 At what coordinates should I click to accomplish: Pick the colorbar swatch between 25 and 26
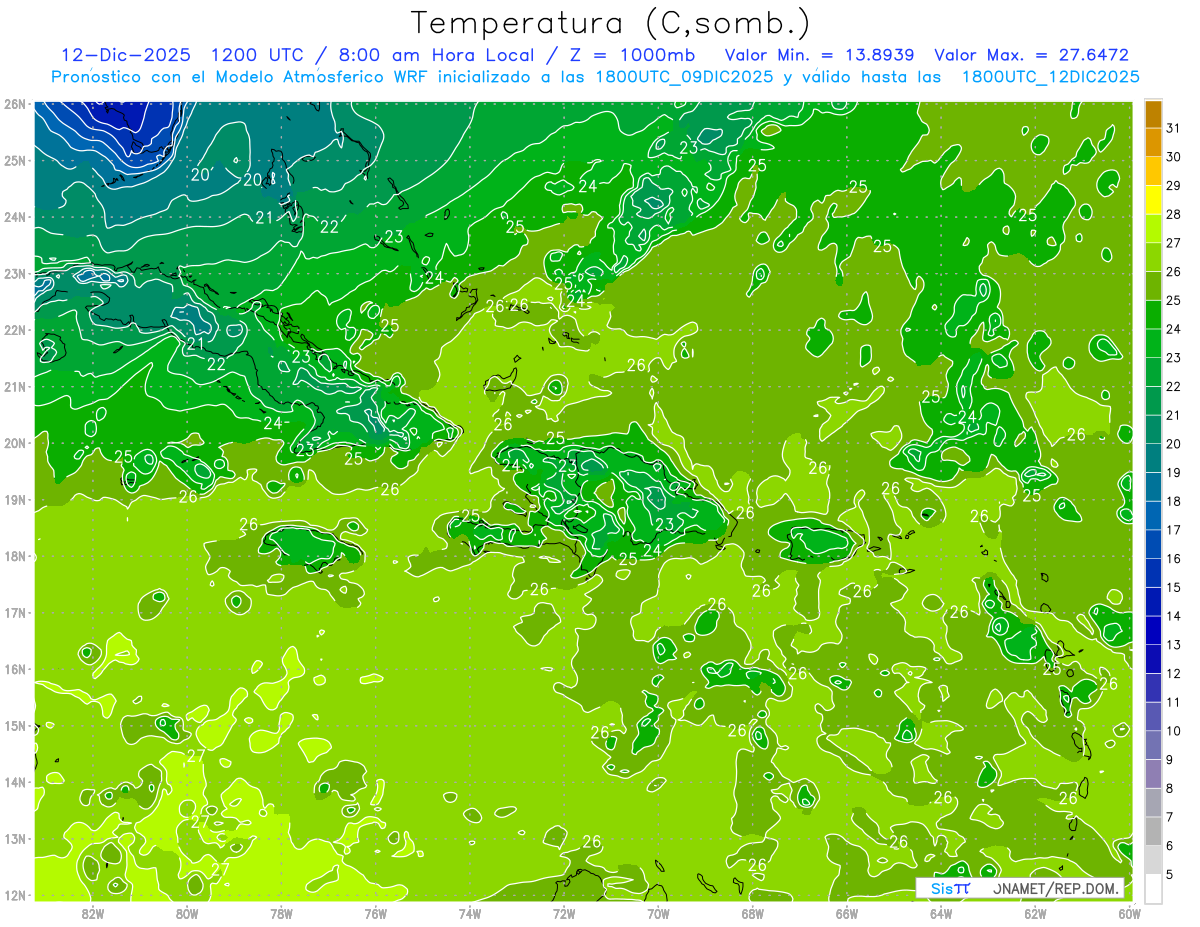(1153, 286)
